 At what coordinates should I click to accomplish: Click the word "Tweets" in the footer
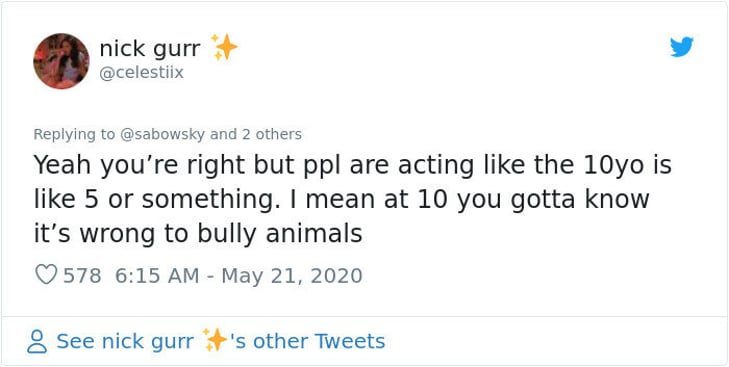tap(350, 341)
